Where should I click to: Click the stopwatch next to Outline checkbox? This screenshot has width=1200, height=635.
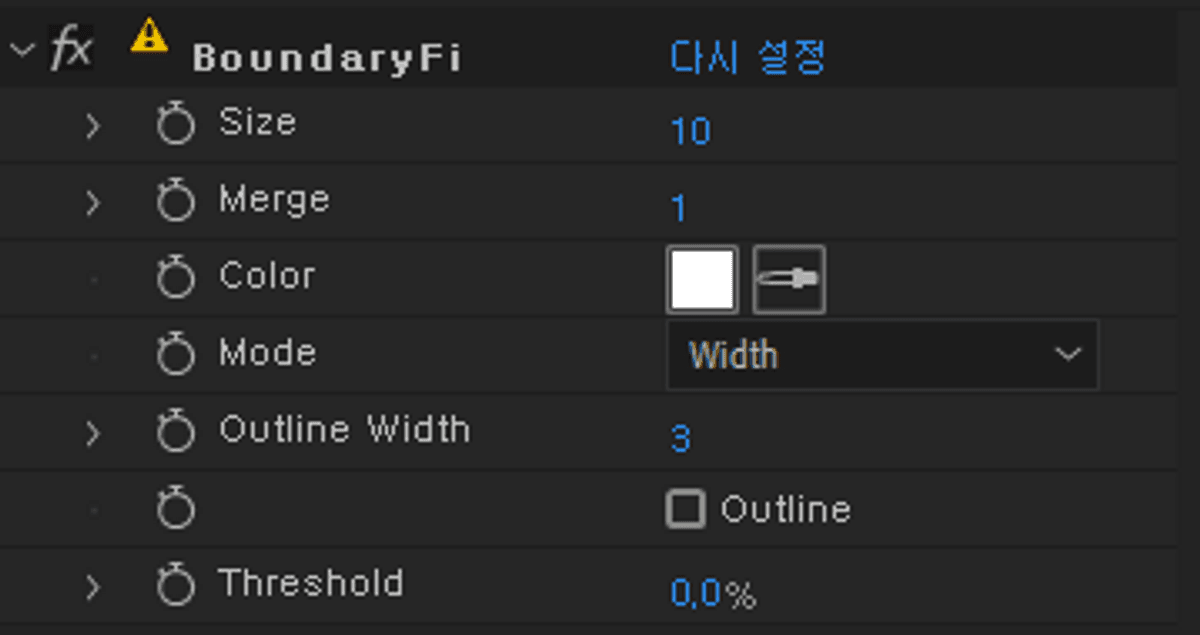pos(176,510)
